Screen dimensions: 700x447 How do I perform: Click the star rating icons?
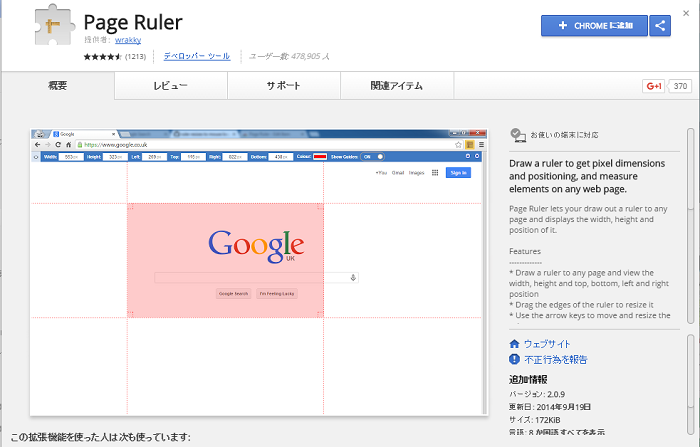[102, 57]
